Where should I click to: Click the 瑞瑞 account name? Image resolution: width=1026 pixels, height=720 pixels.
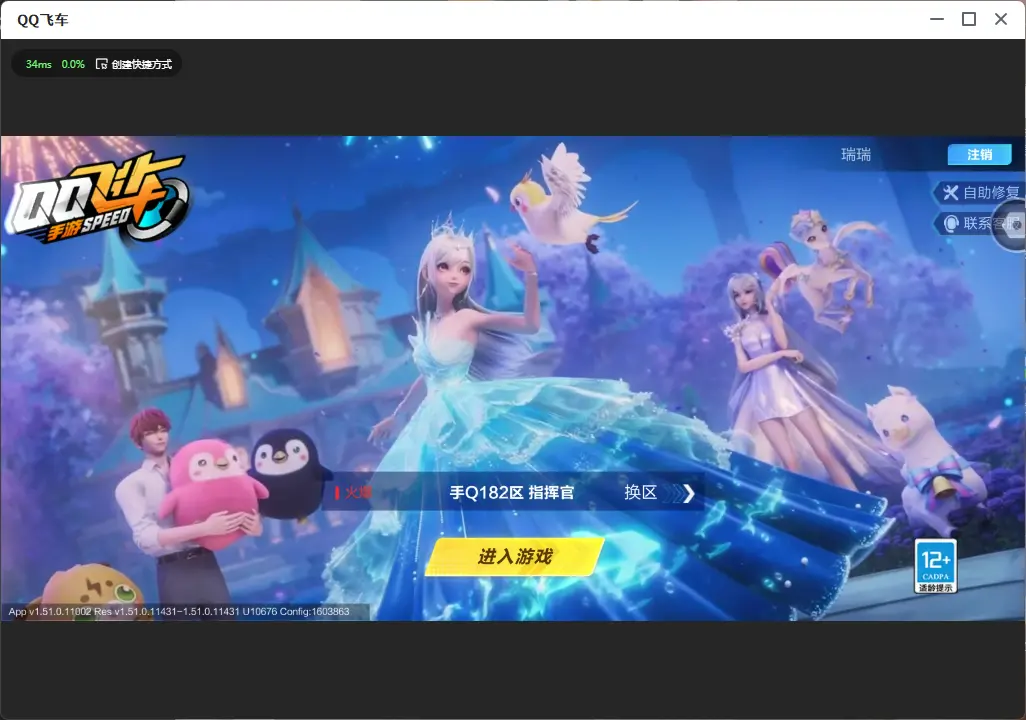pos(856,154)
